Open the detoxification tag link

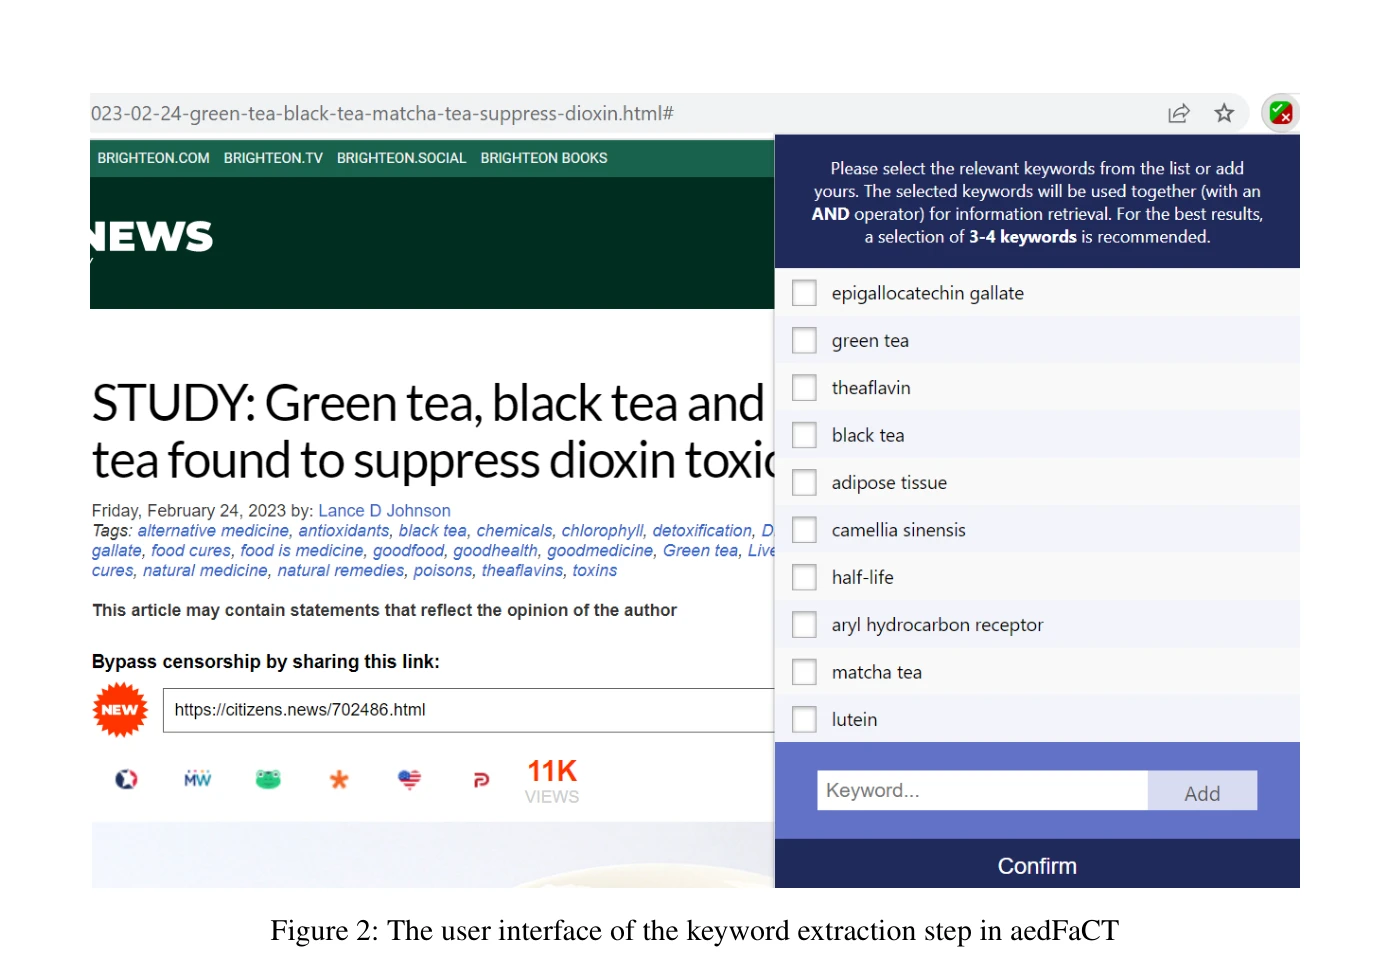click(702, 531)
